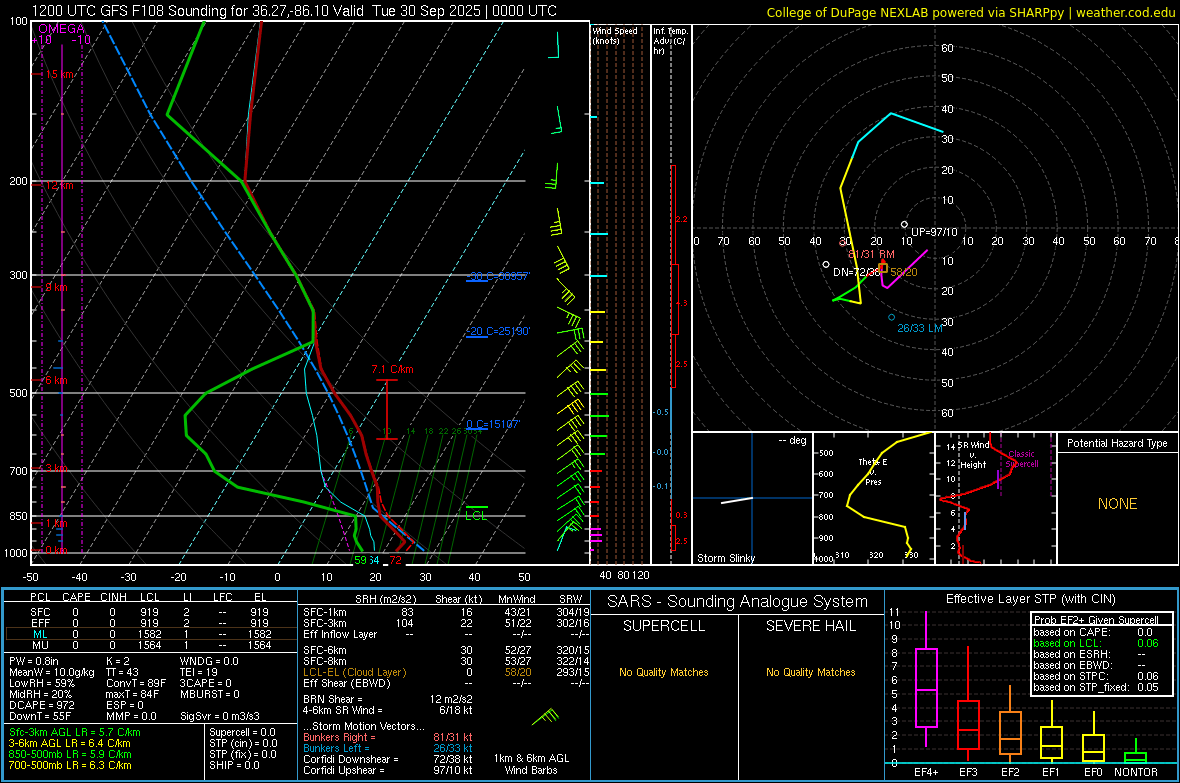The height and width of the screenshot is (783, 1180).
Task: Click No Quality Matches under SEVERE HAIL
Action: point(810,672)
